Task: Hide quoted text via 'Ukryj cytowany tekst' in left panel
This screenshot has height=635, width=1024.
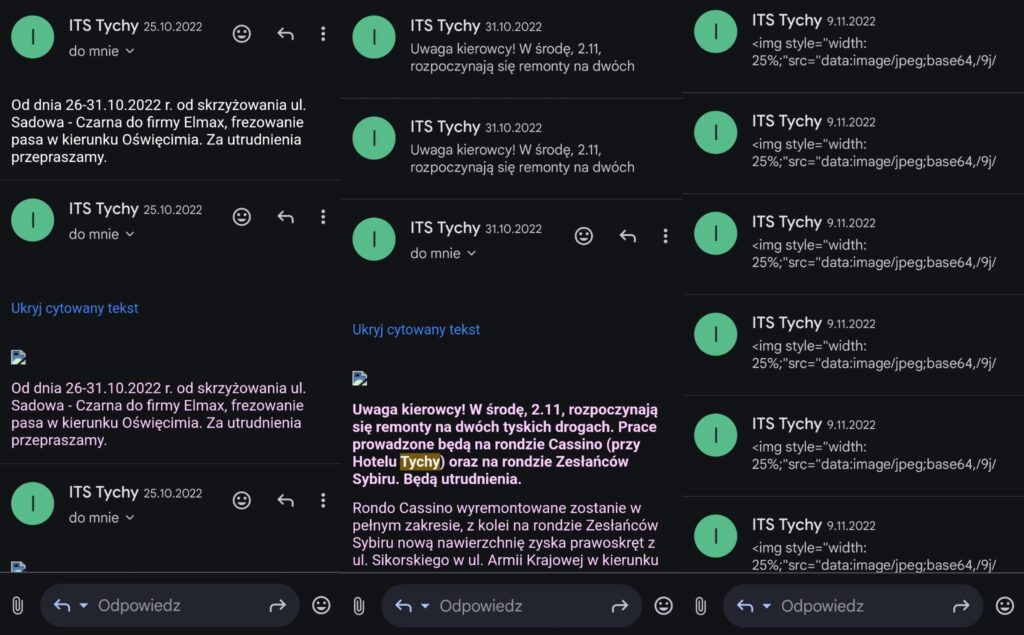Action: click(74, 308)
